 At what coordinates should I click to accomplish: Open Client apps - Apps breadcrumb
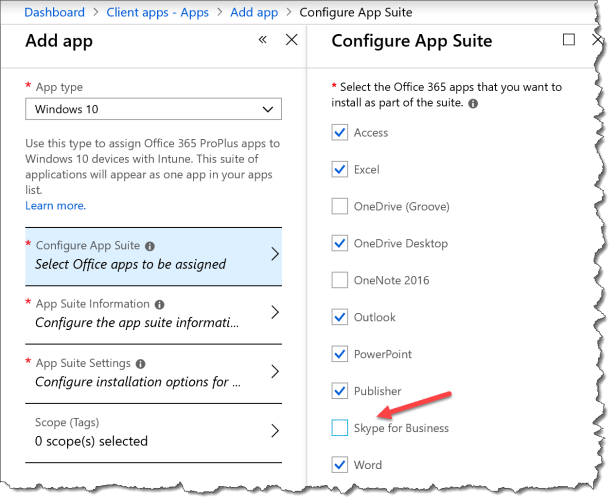[158, 12]
